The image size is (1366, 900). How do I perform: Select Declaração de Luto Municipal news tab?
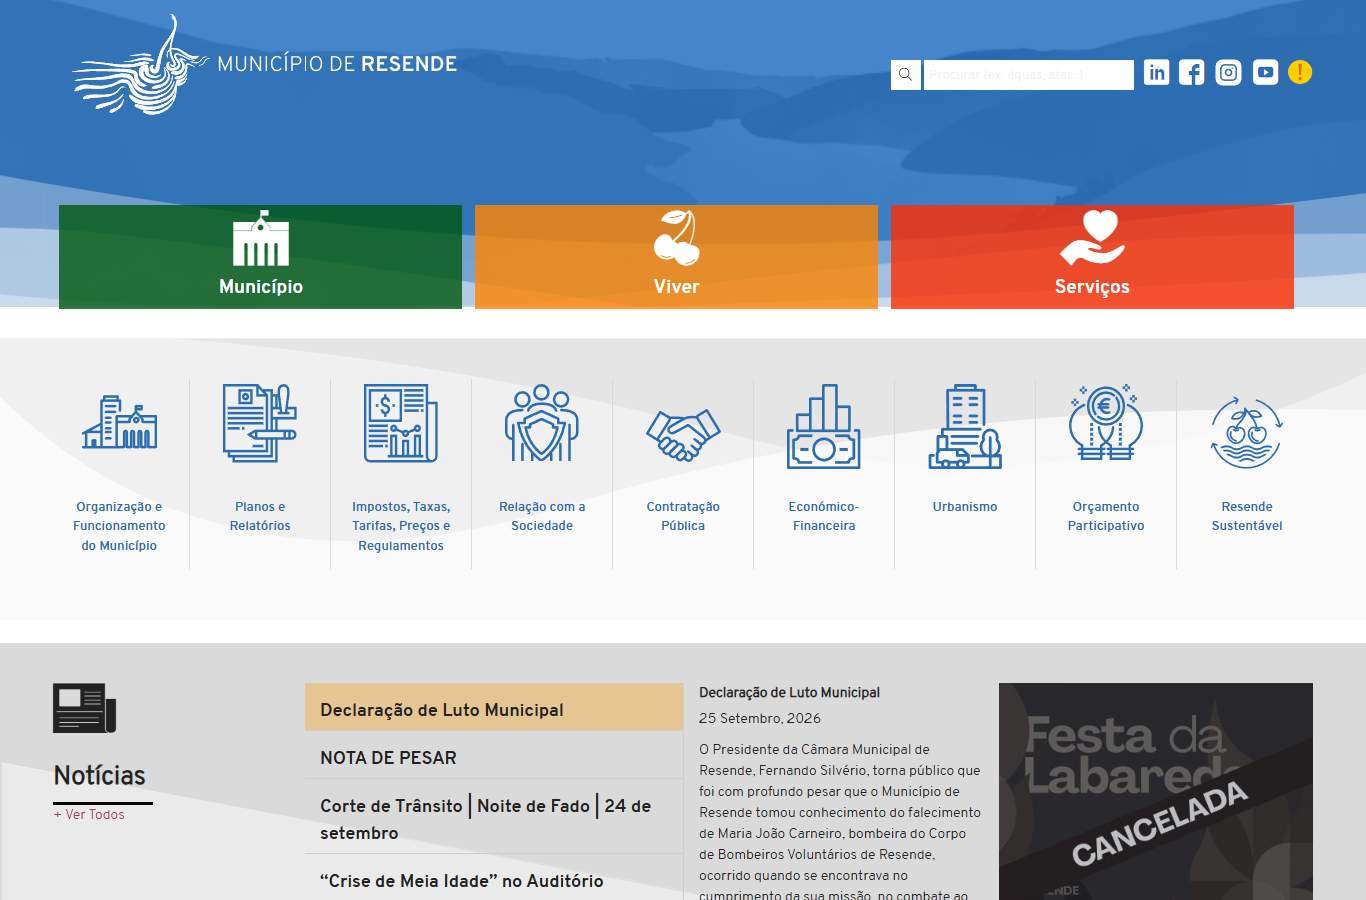pos(494,708)
